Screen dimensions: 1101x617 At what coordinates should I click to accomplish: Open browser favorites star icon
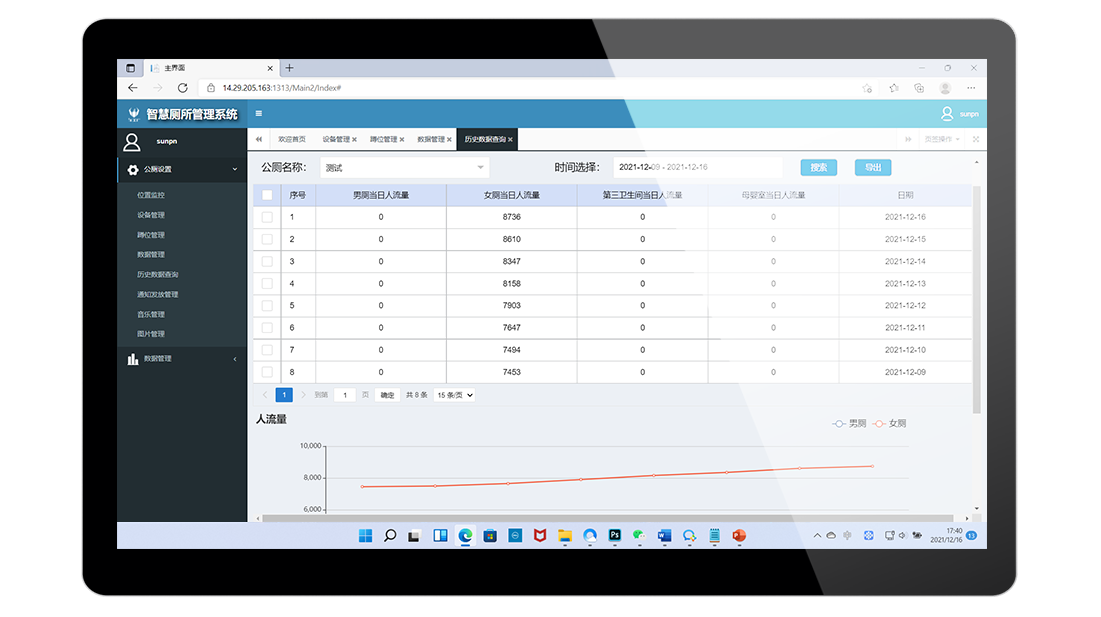click(x=893, y=88)
